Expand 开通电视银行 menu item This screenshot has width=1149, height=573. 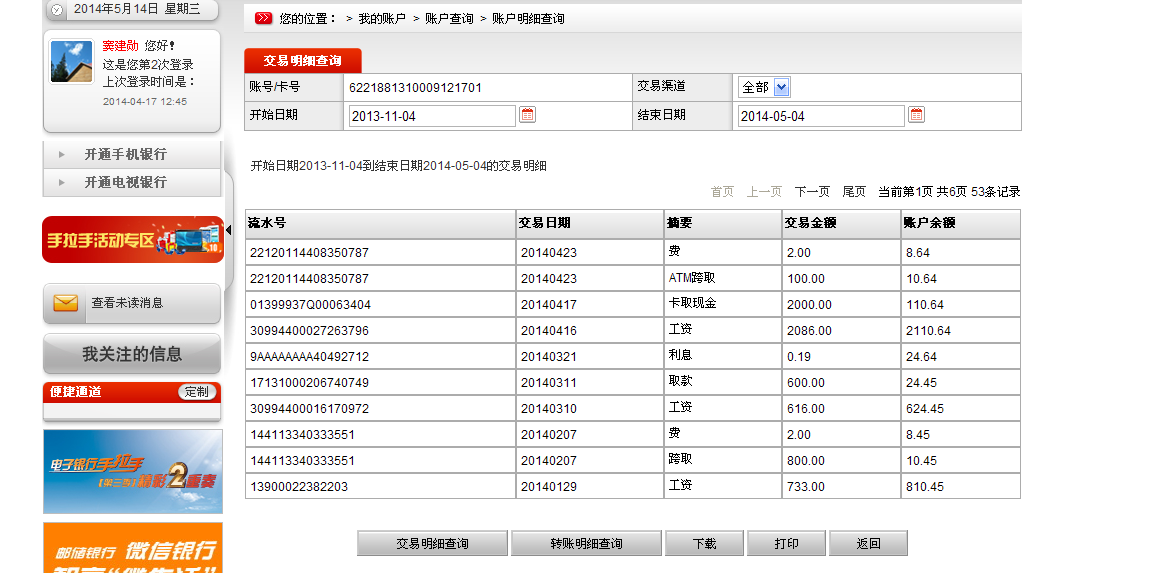pyautogui.click(x=125, y=182)
